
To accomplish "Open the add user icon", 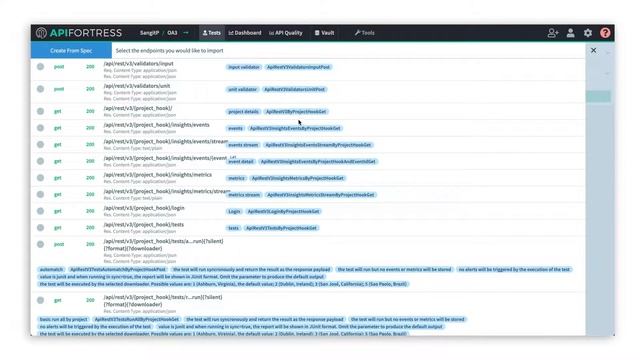I will 552,33.
